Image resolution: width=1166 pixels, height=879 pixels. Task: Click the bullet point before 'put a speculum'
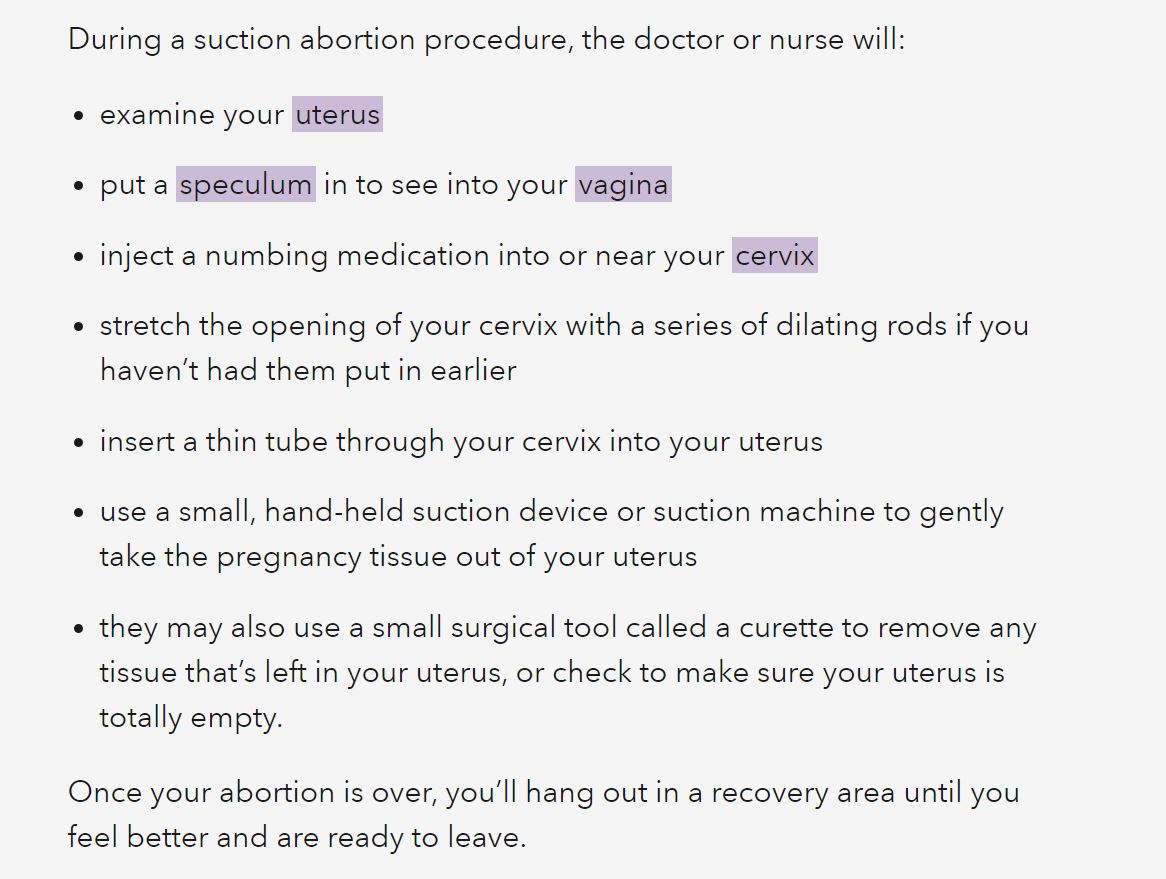(79, 187)
